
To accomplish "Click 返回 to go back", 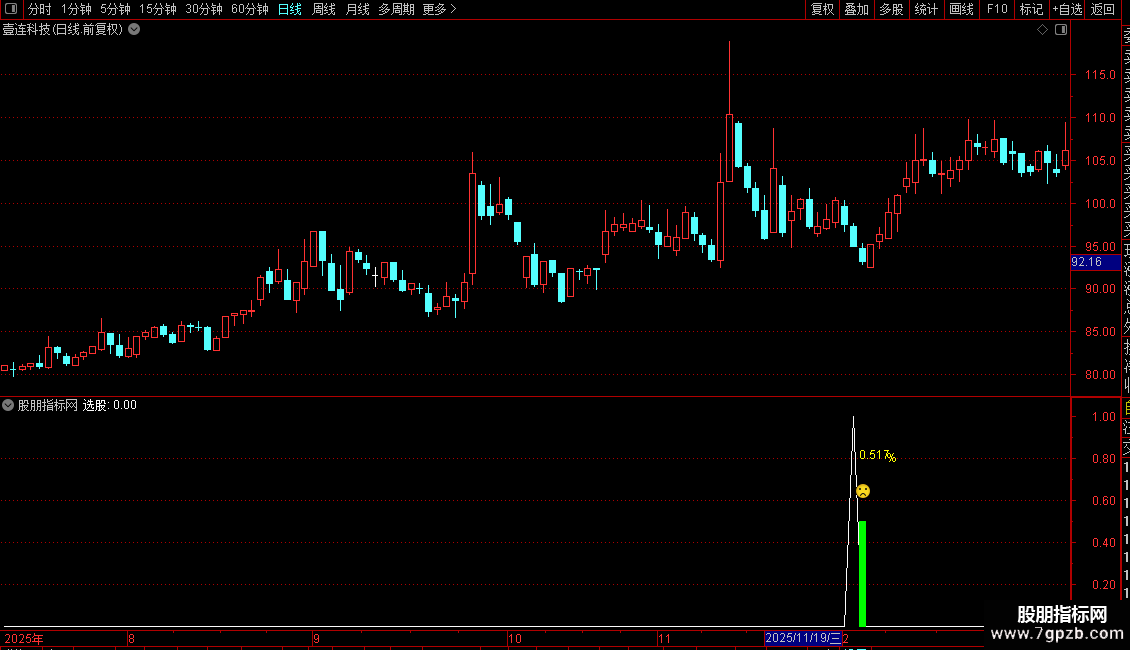I will pyautogui.click(x=1103, y=9).
